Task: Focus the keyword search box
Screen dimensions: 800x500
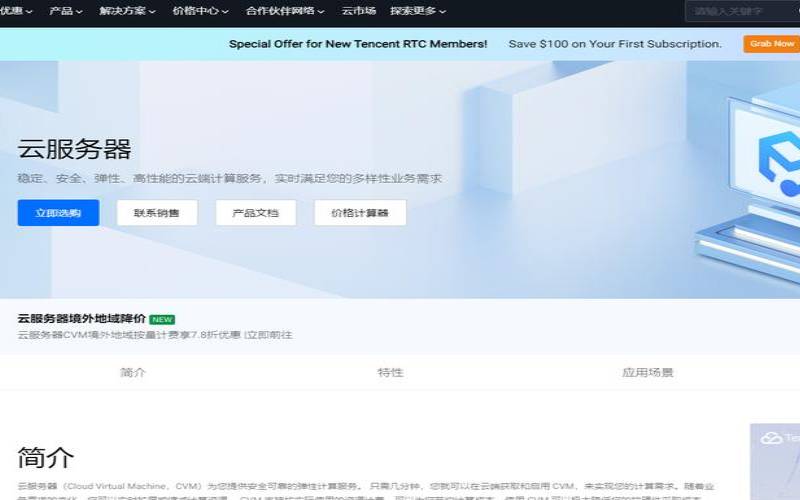Action: coord(742,11)
